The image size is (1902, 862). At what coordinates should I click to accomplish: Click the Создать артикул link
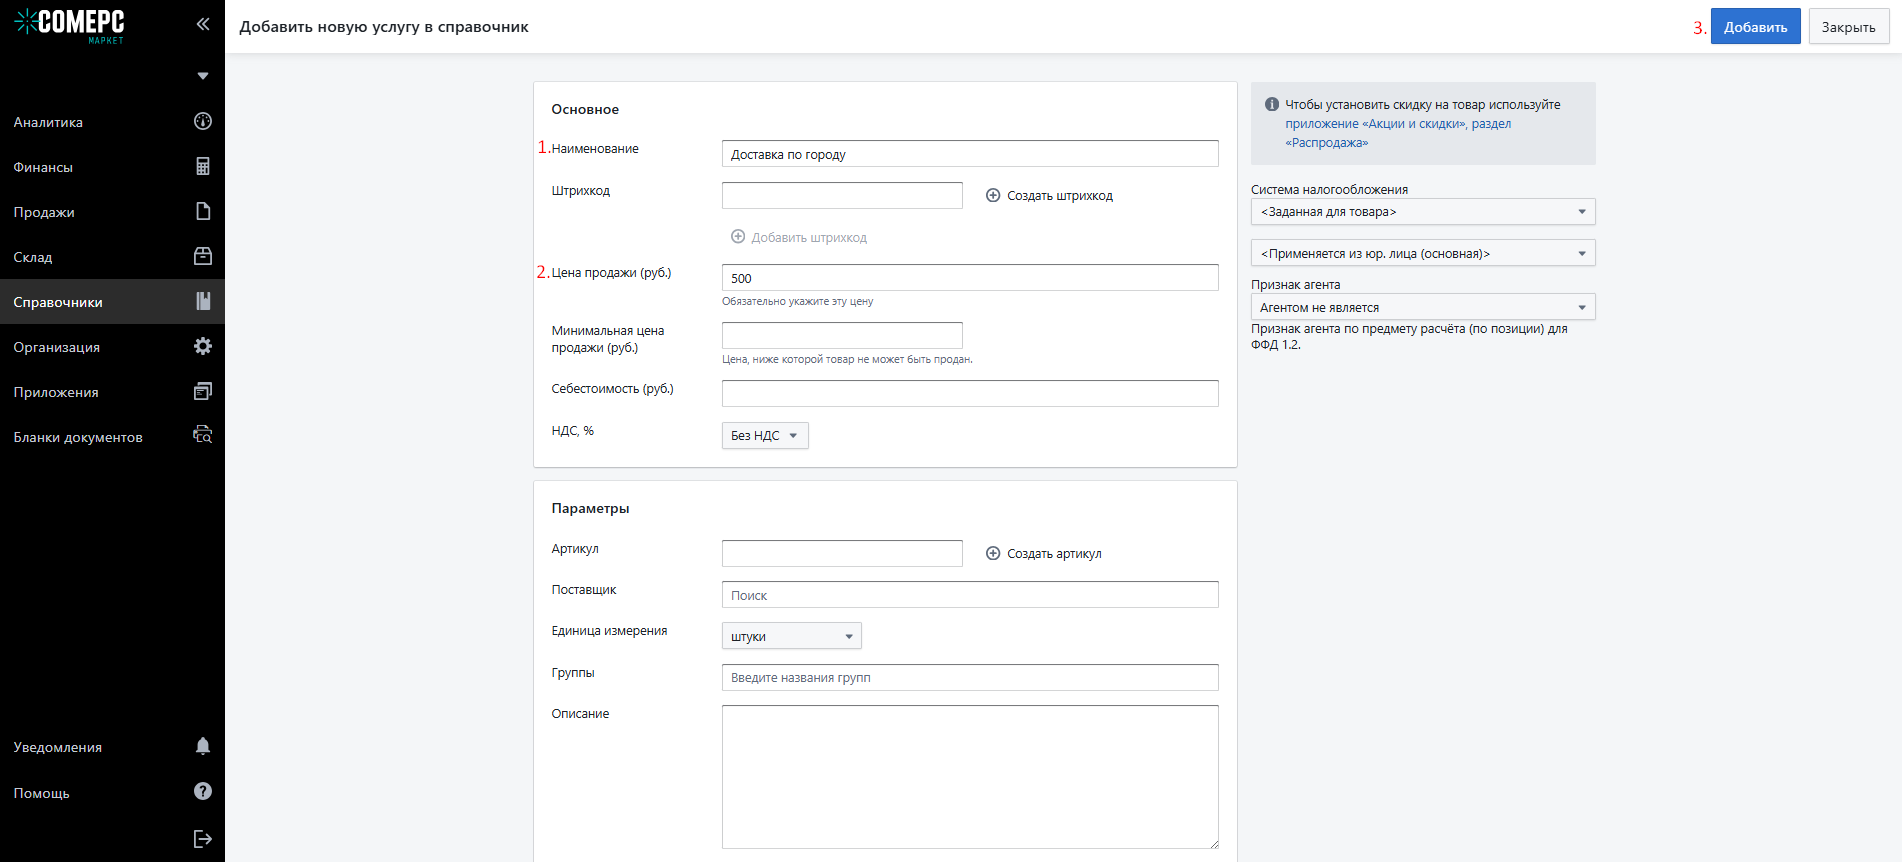click(x=1053, y=554)
